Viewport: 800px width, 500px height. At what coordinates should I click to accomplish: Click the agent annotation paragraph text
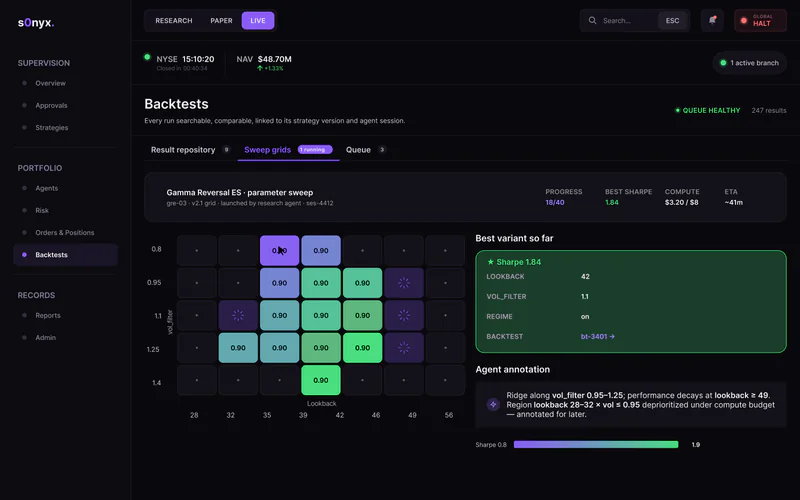(640, 405)
